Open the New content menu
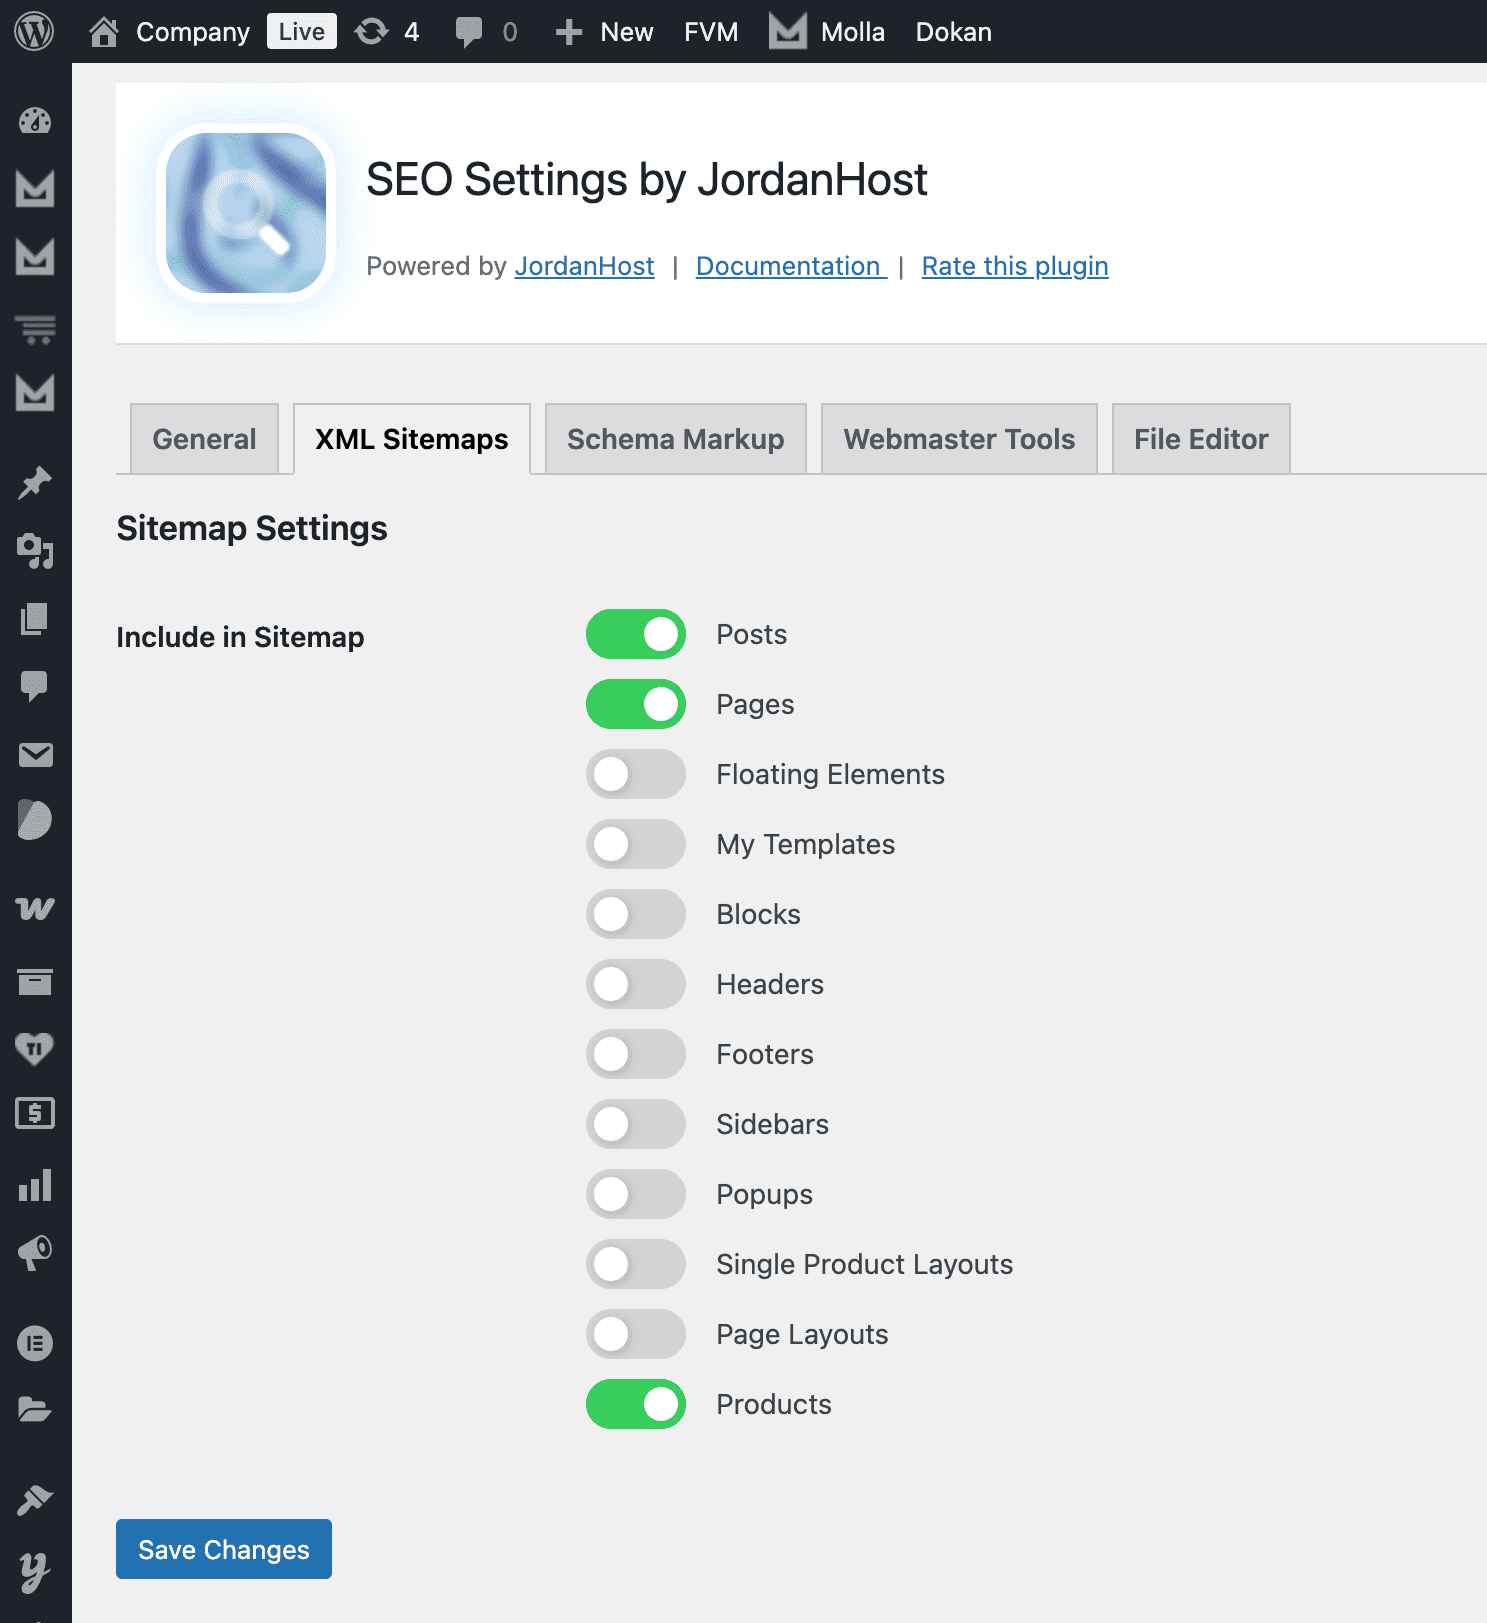The height and width of the screenshot is (1623, 1487). click(605, 32)
